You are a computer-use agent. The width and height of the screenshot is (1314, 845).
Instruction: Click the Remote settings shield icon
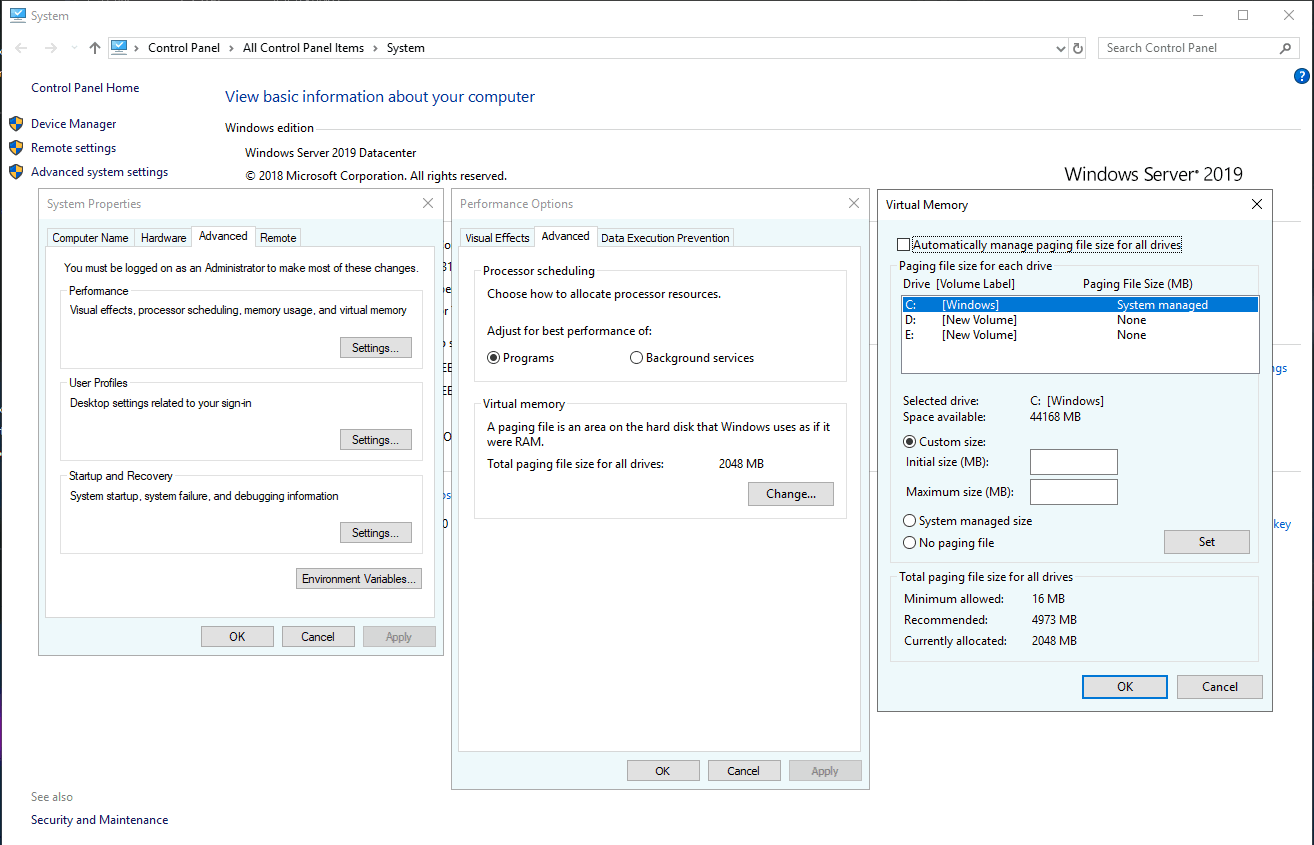point(16,148)
